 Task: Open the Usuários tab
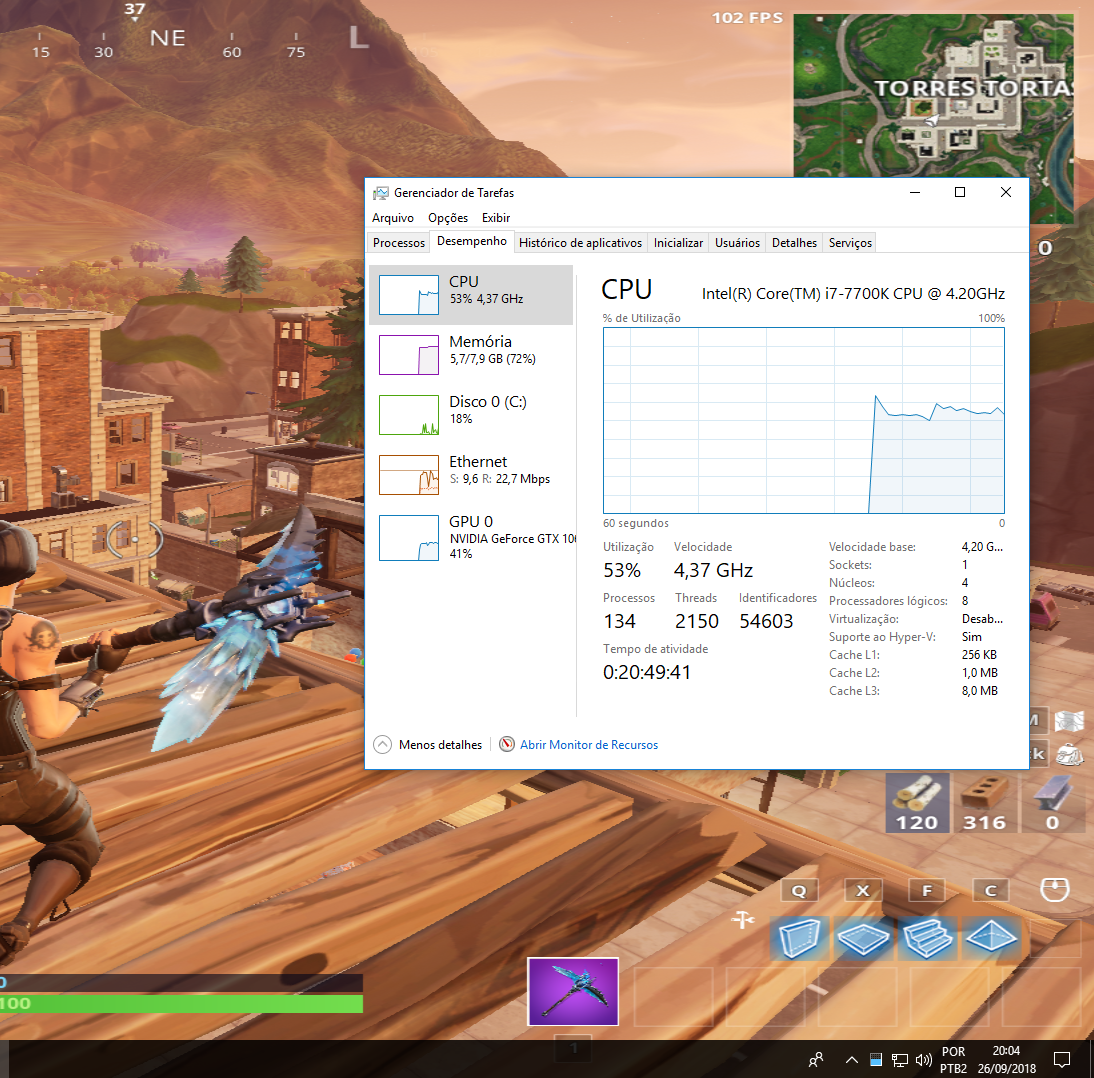[737, 243]
